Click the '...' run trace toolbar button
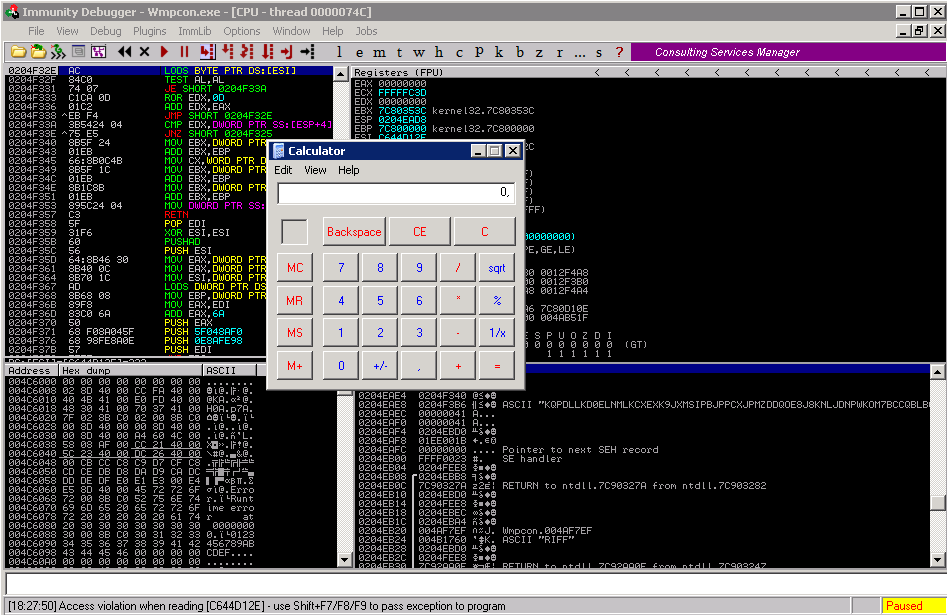This screenshot has width=947, height=615. (x=580, y=52)
